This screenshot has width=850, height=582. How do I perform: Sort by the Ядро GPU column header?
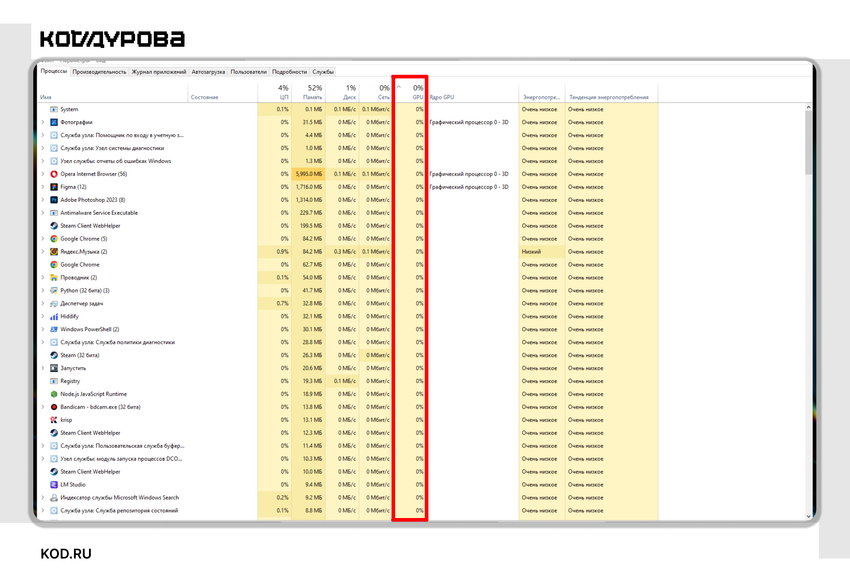click(x=473, y=92)
